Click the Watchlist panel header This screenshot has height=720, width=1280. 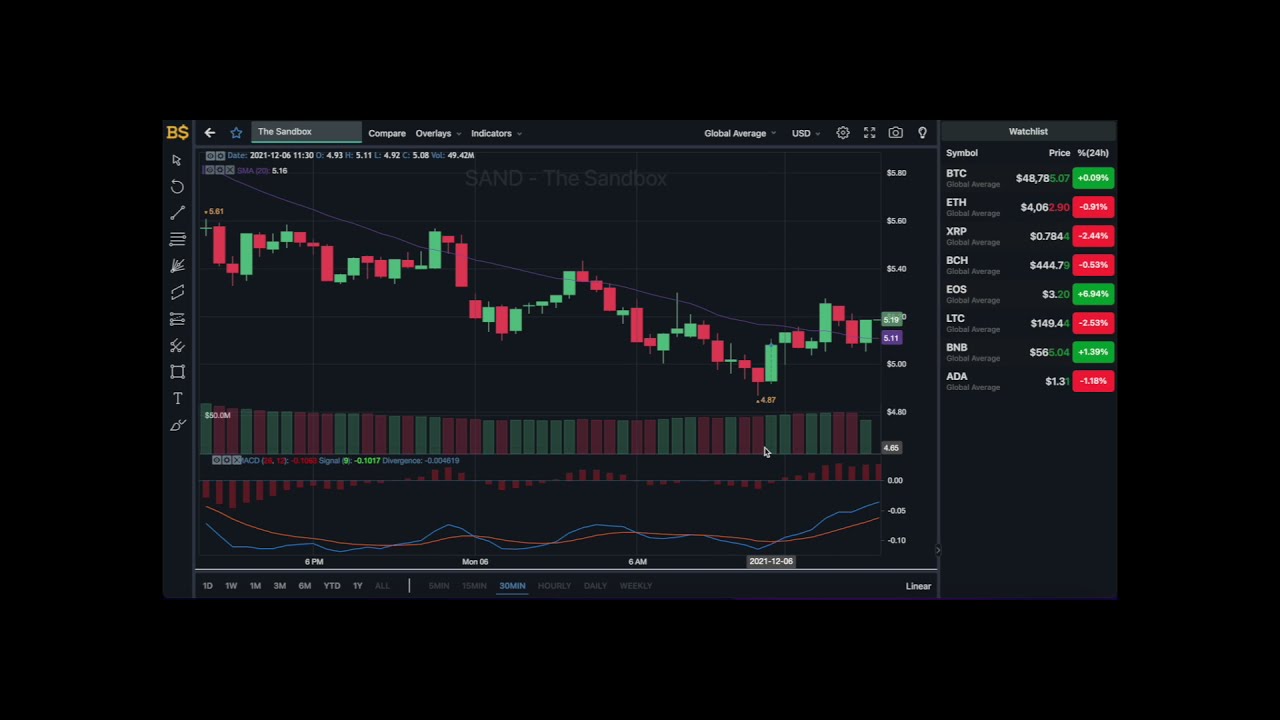point(1028,131)
